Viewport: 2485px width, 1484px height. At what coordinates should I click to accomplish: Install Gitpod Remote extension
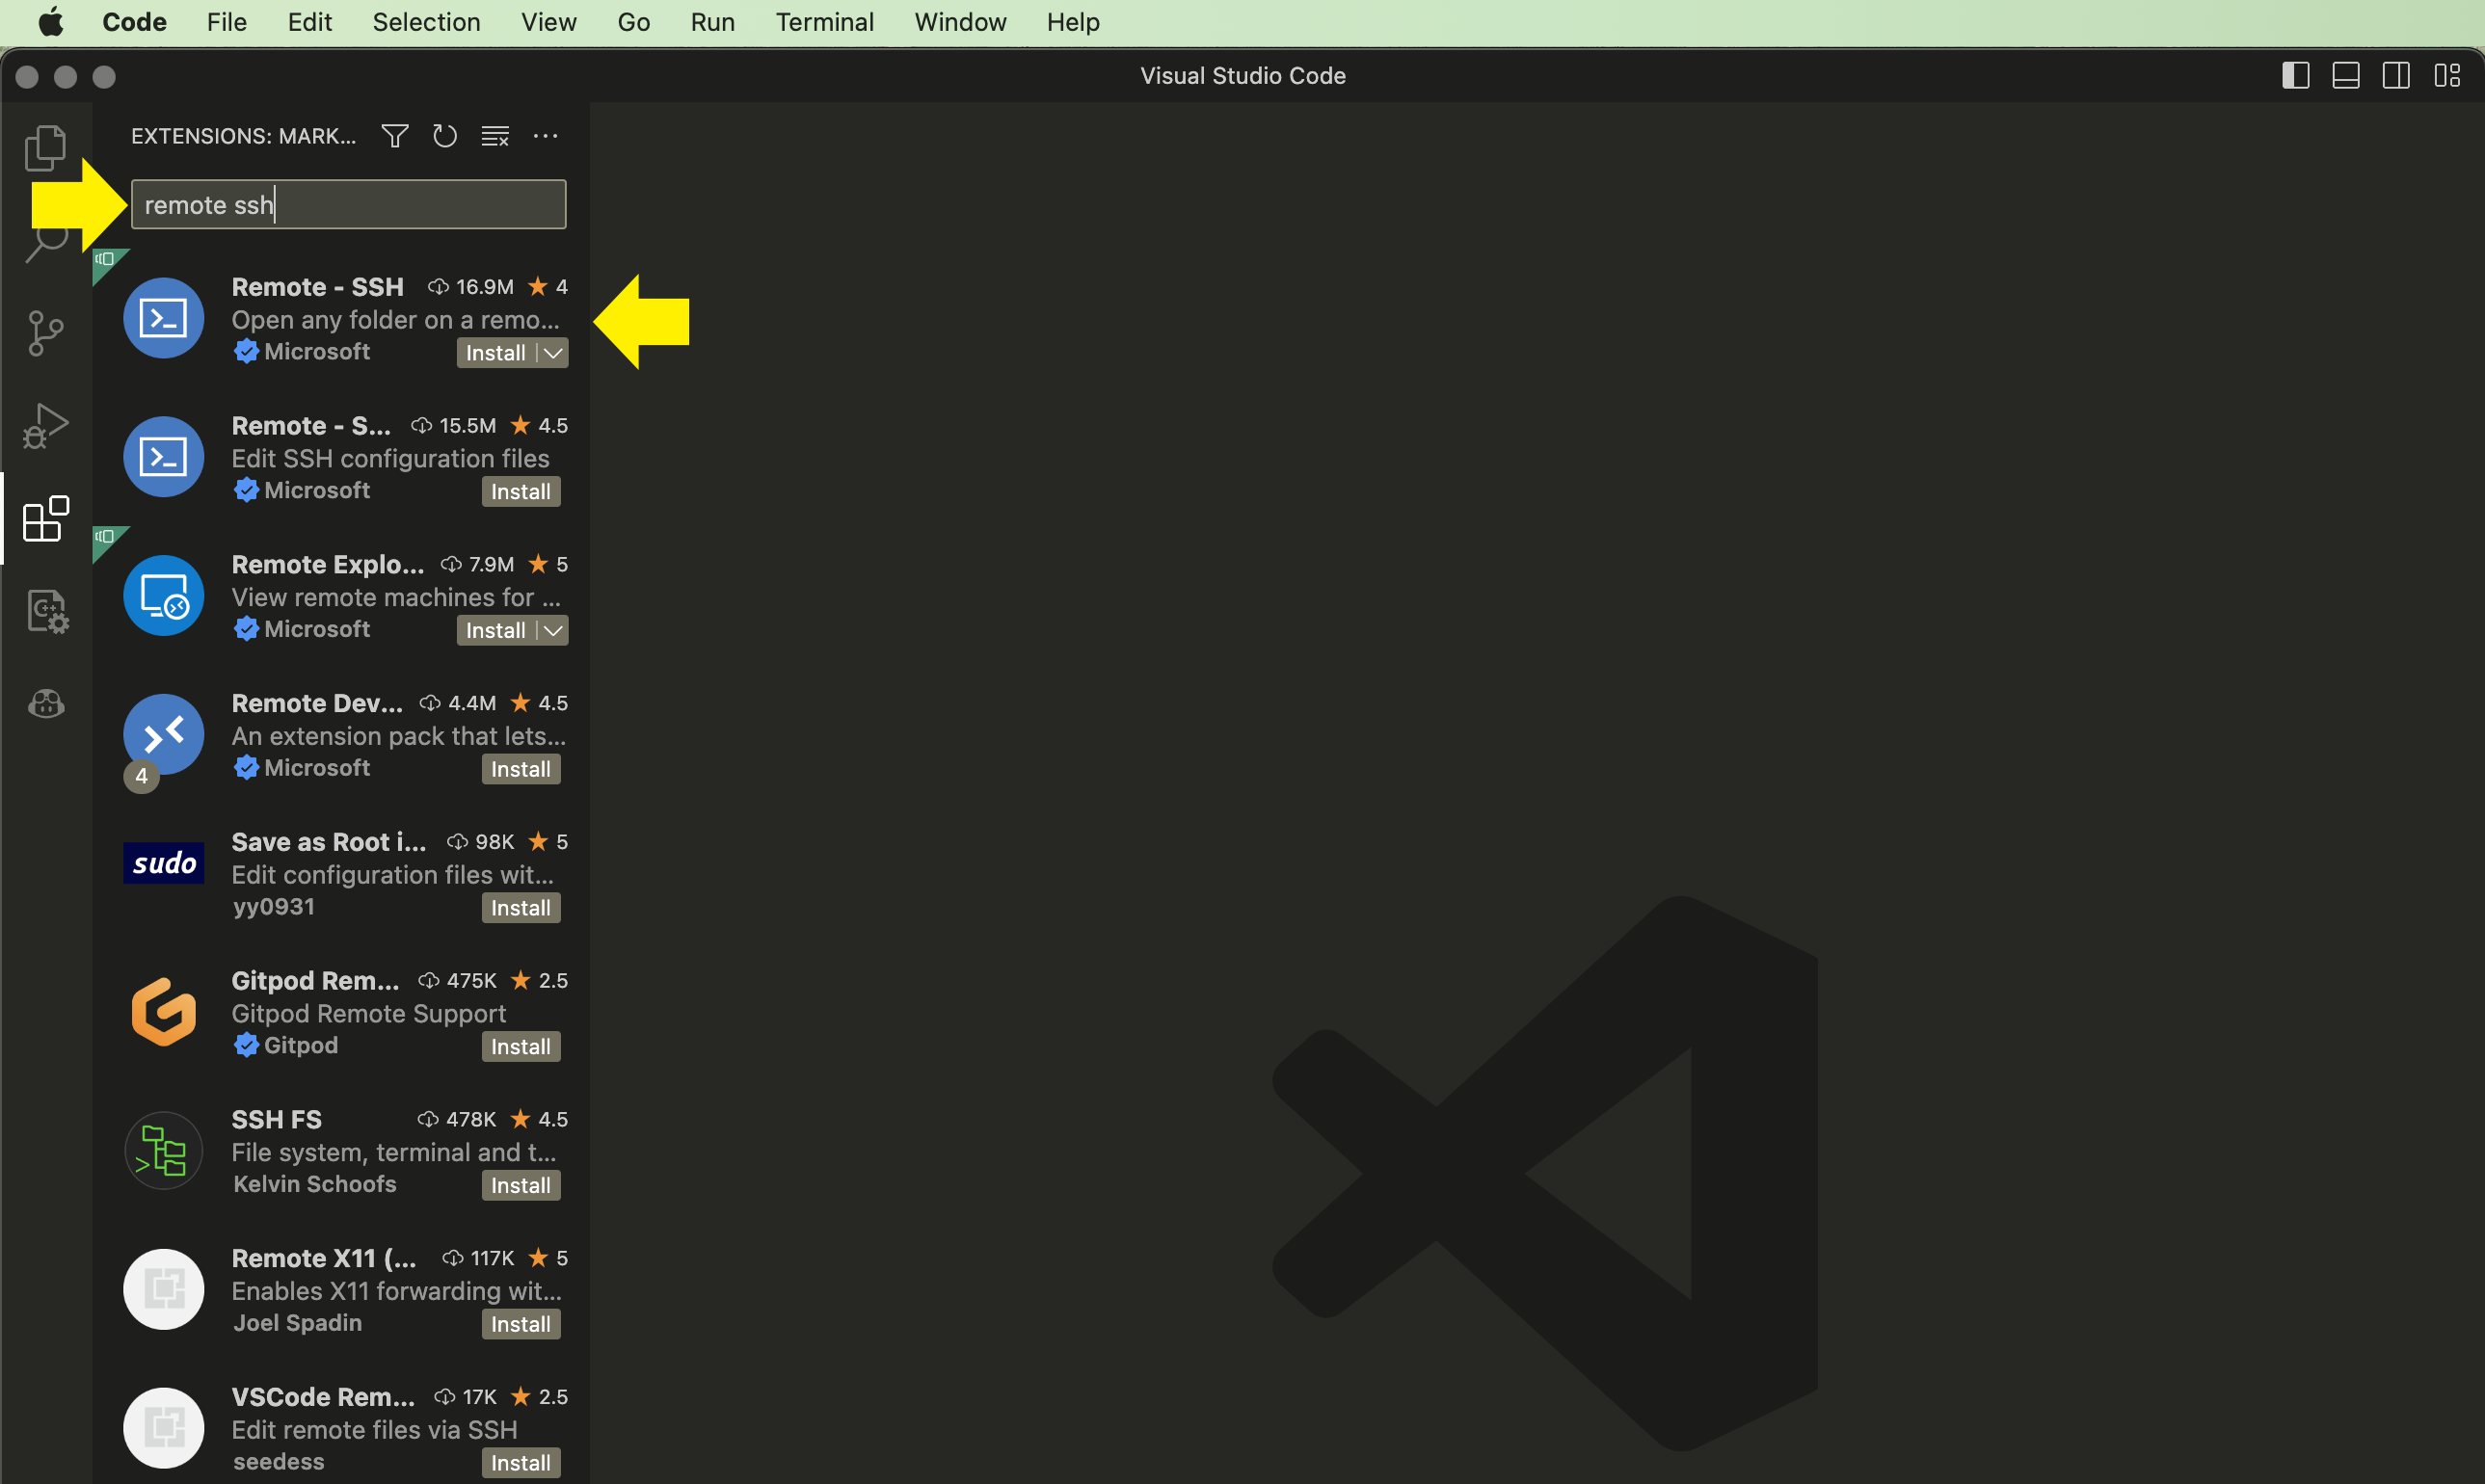520,1047
